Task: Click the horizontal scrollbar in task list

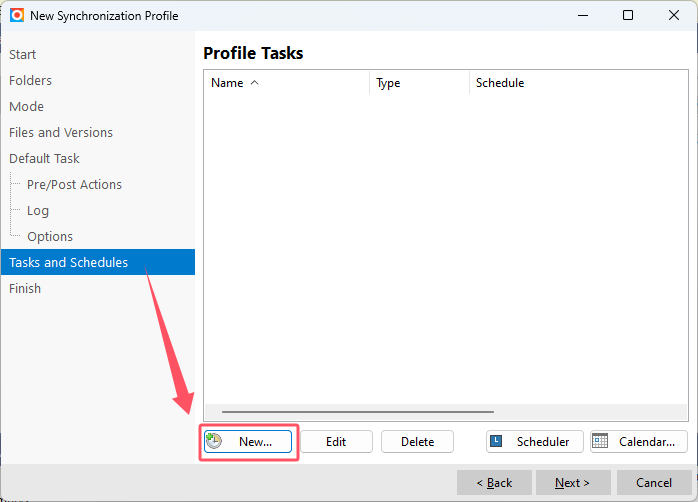Action: pos(357,412)
